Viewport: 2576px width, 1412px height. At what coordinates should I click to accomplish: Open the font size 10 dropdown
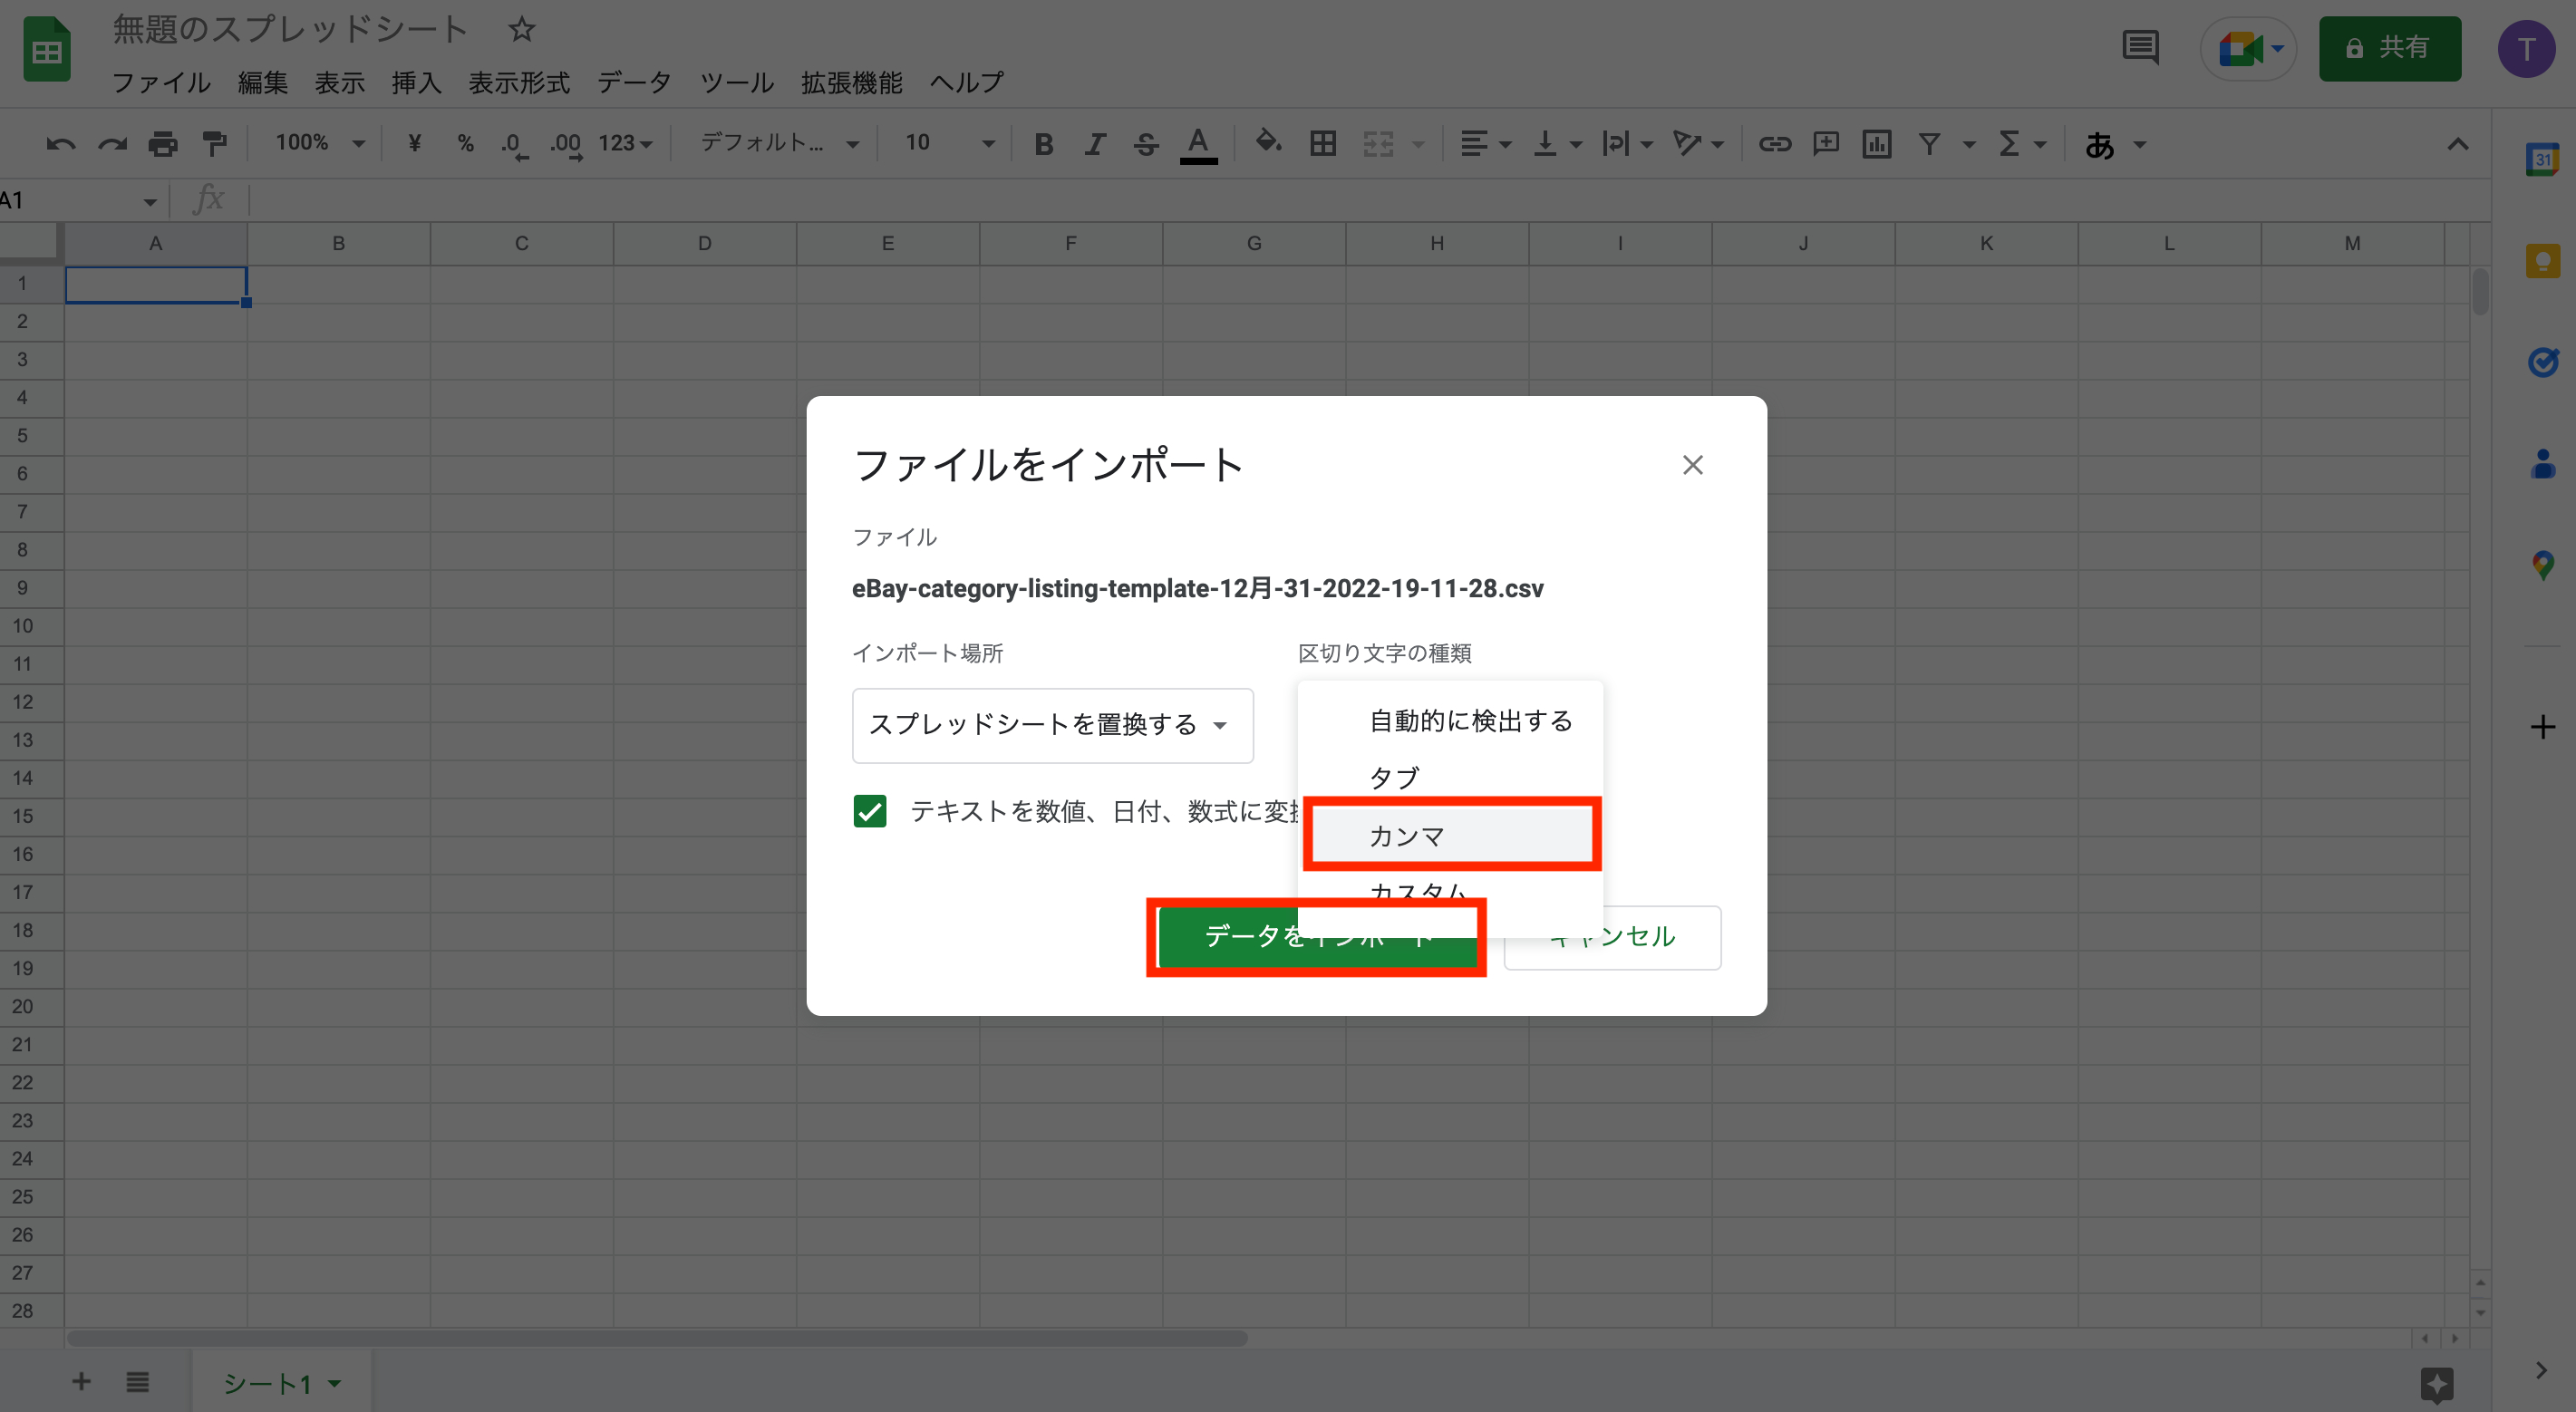coord(949,144)
